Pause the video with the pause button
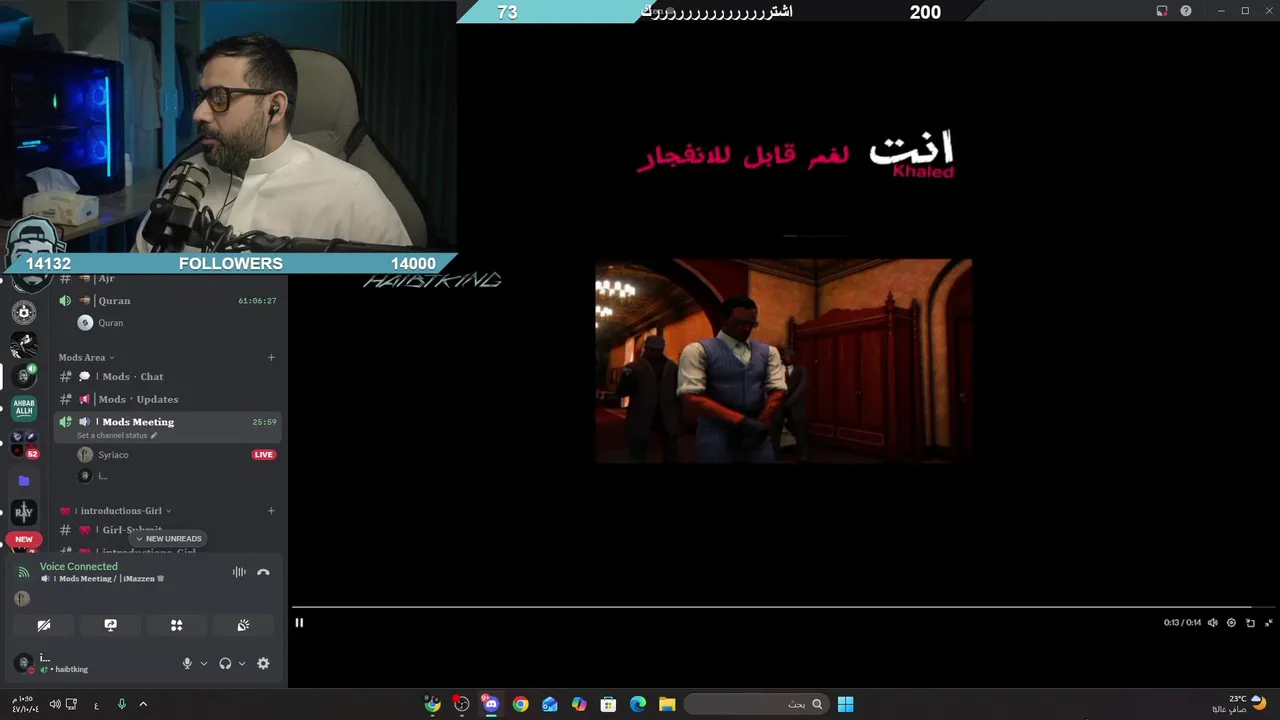This screenshot has width=1280, height=720. 299,622
